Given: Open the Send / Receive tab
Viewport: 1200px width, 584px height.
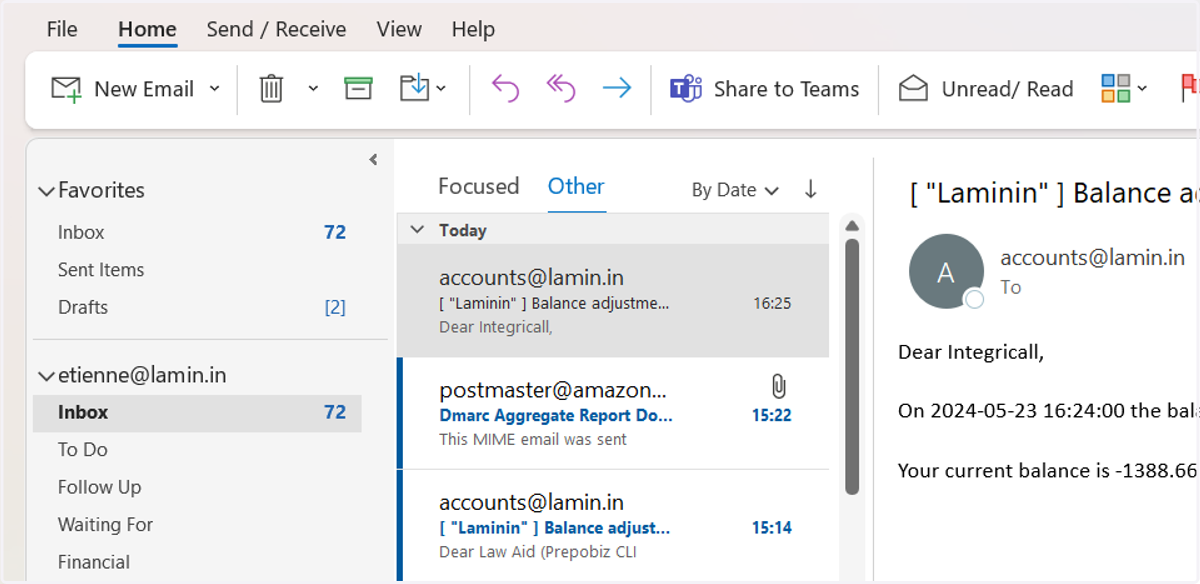Looking at the screenshot, I should 276,29.
